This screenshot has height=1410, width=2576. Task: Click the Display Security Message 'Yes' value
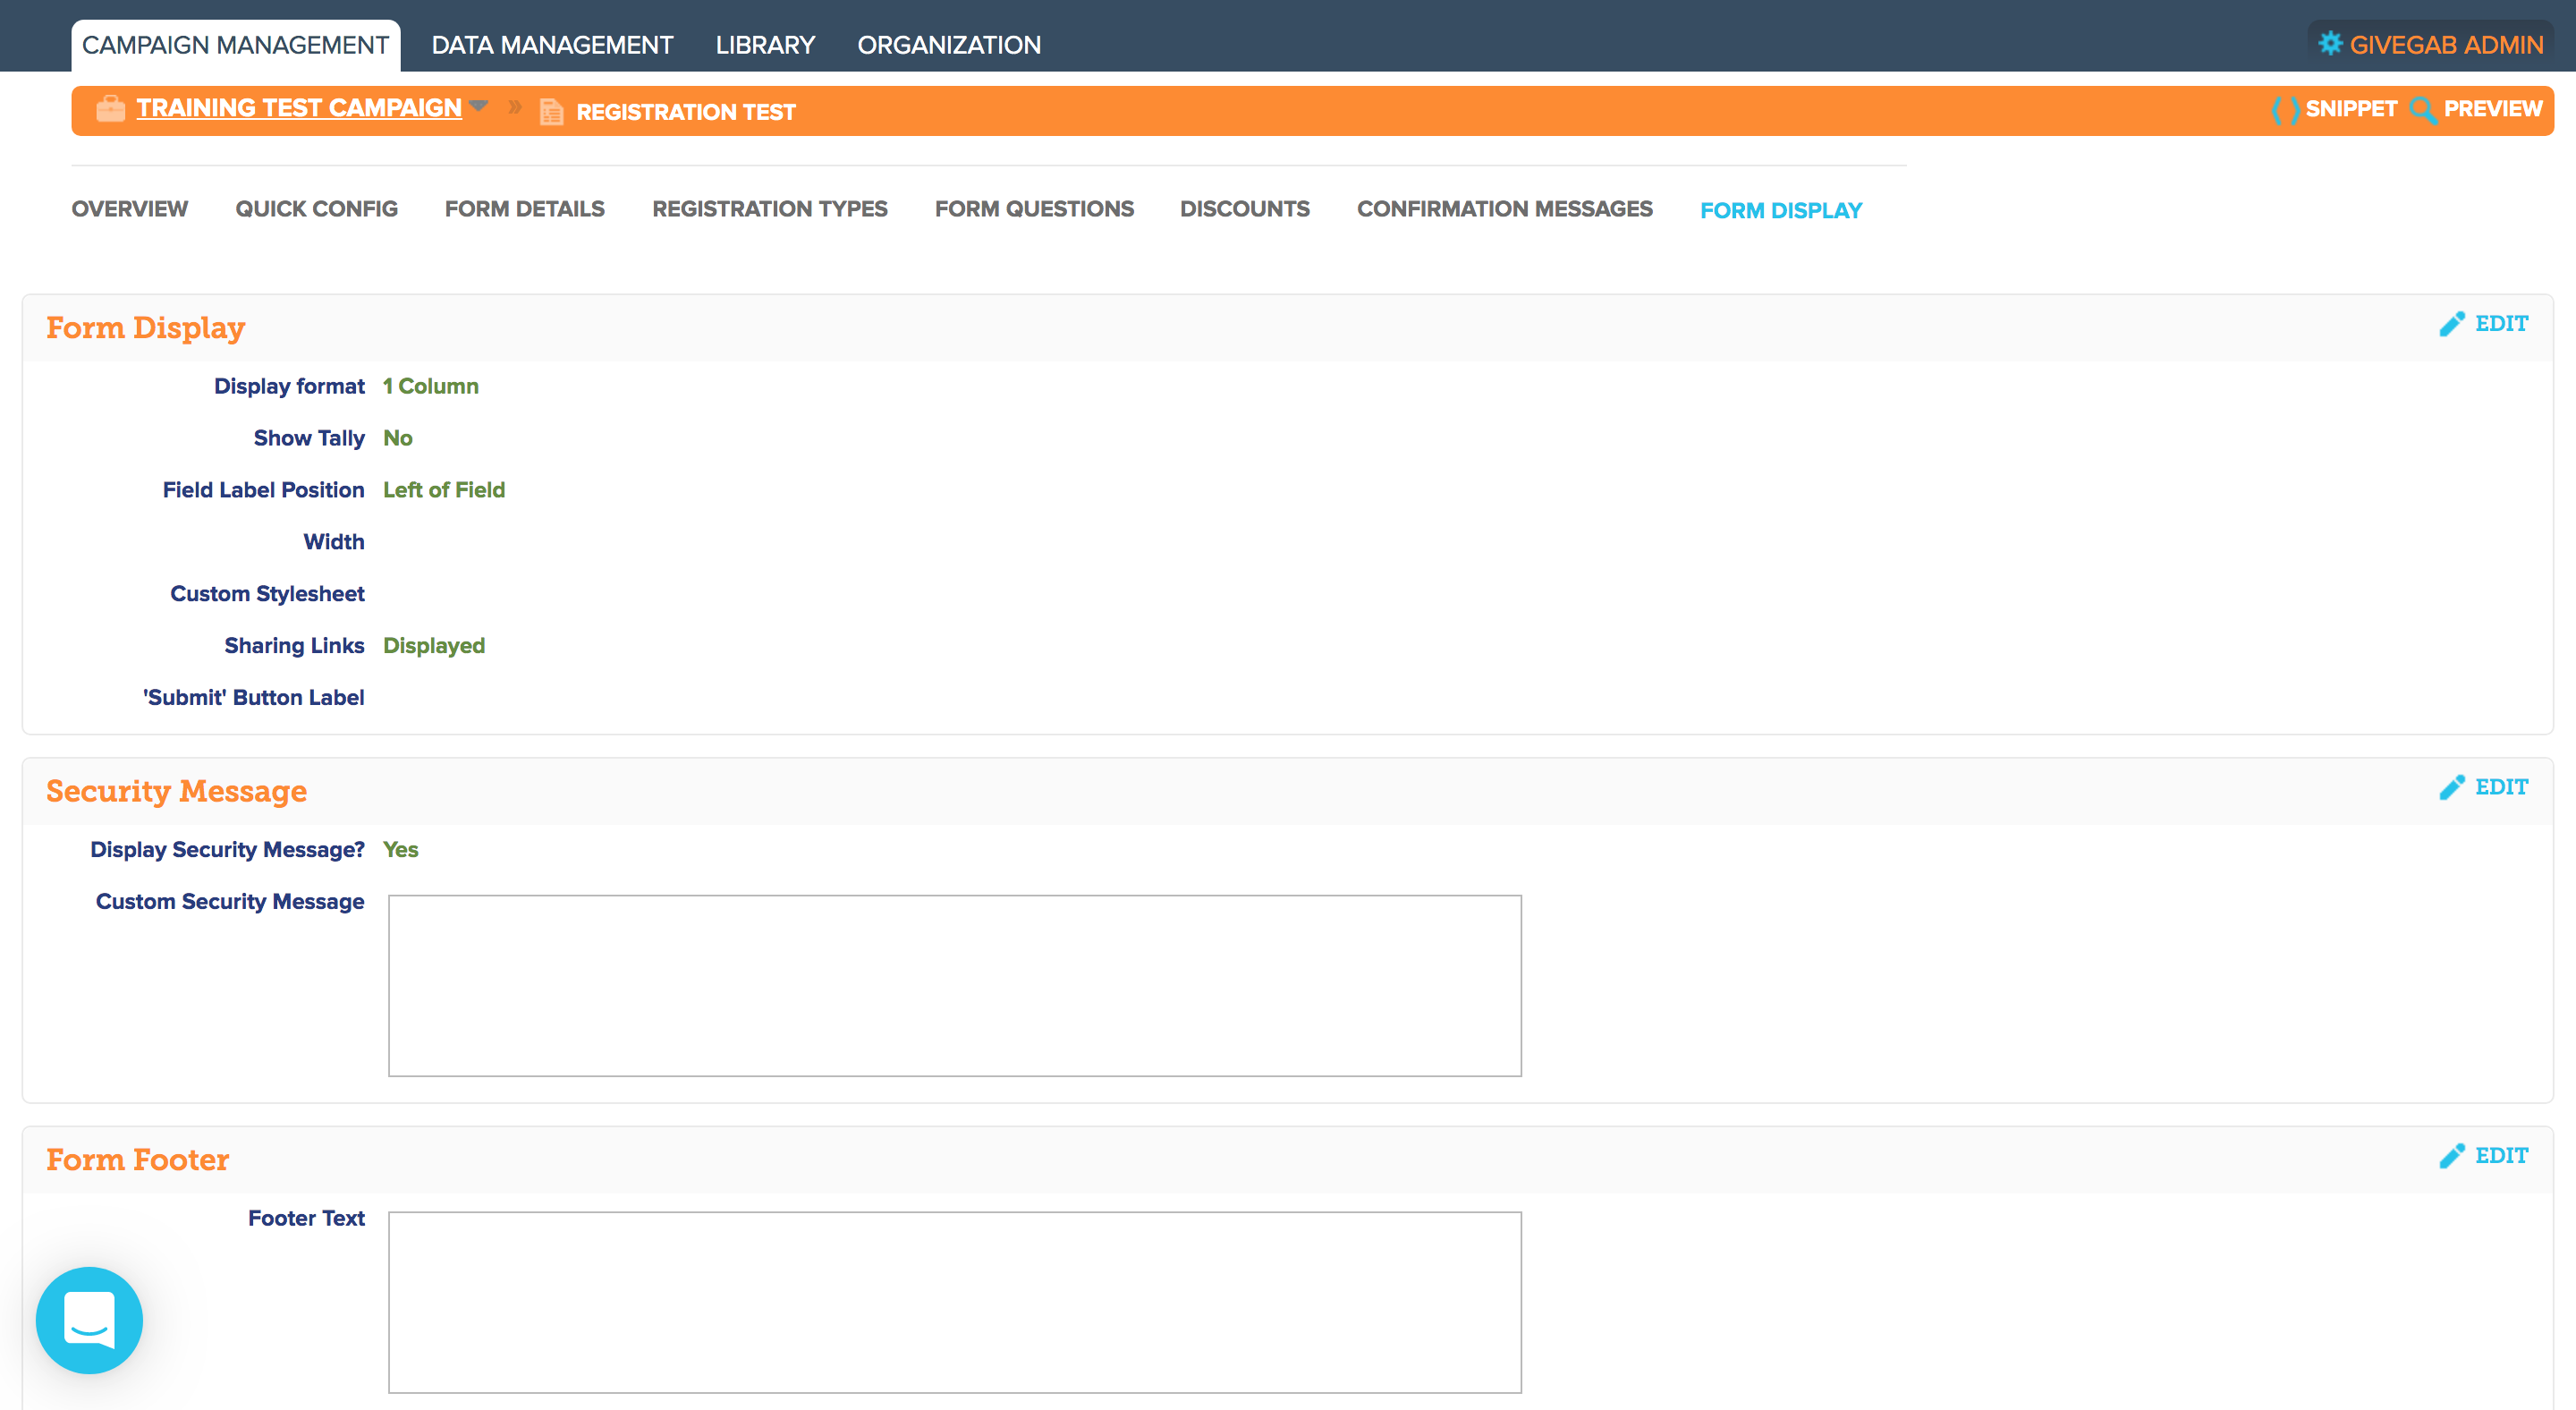tap(400, 850)
